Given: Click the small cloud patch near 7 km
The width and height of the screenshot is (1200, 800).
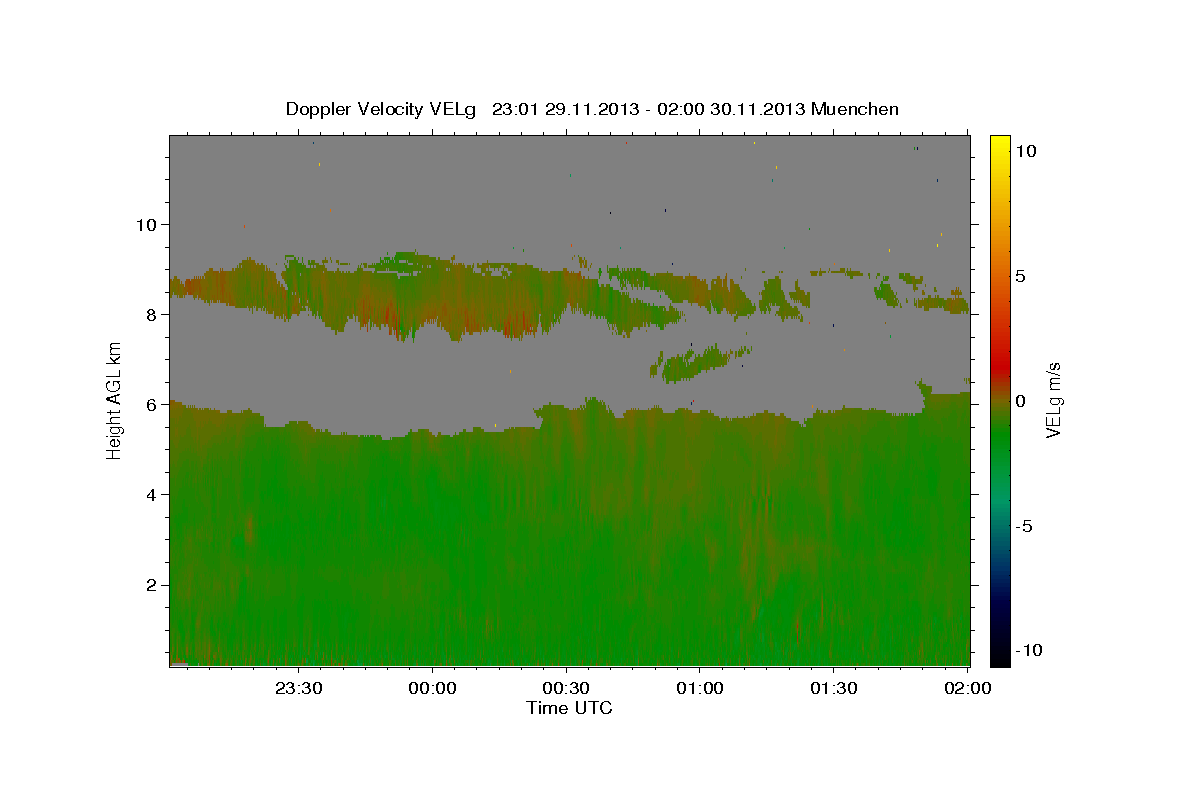Looking at the screenshot, I should coord(701,362).
